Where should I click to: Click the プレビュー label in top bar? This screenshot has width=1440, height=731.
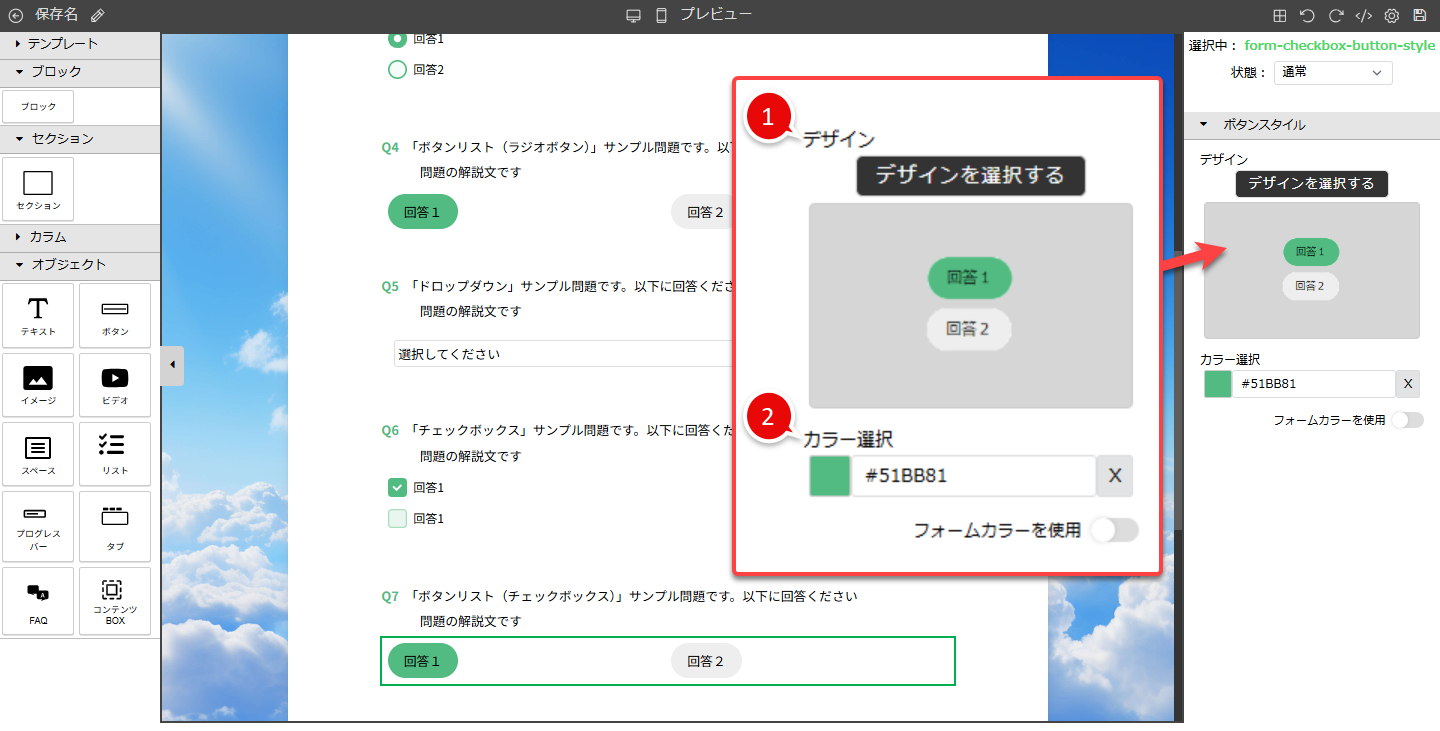(715, 14)
